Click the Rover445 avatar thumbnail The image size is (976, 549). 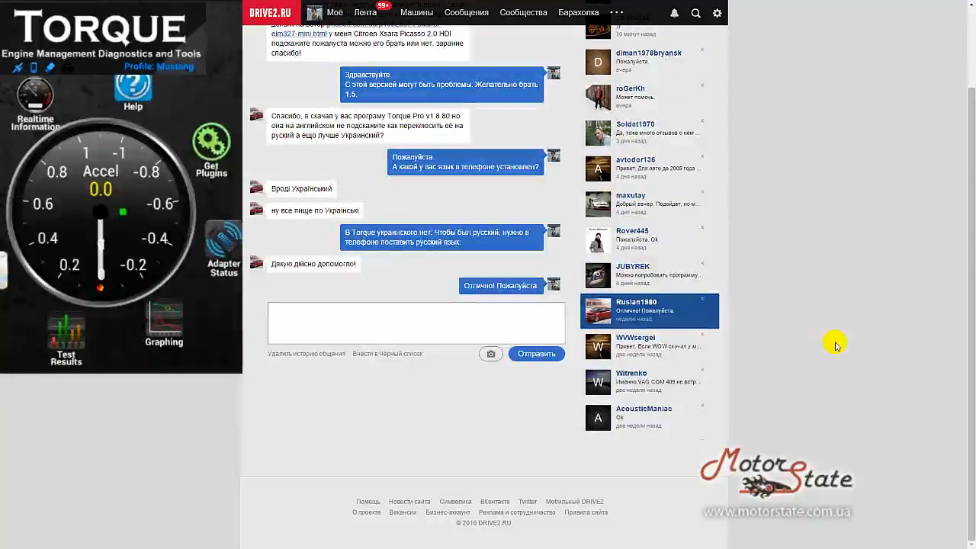pos(598,240)
